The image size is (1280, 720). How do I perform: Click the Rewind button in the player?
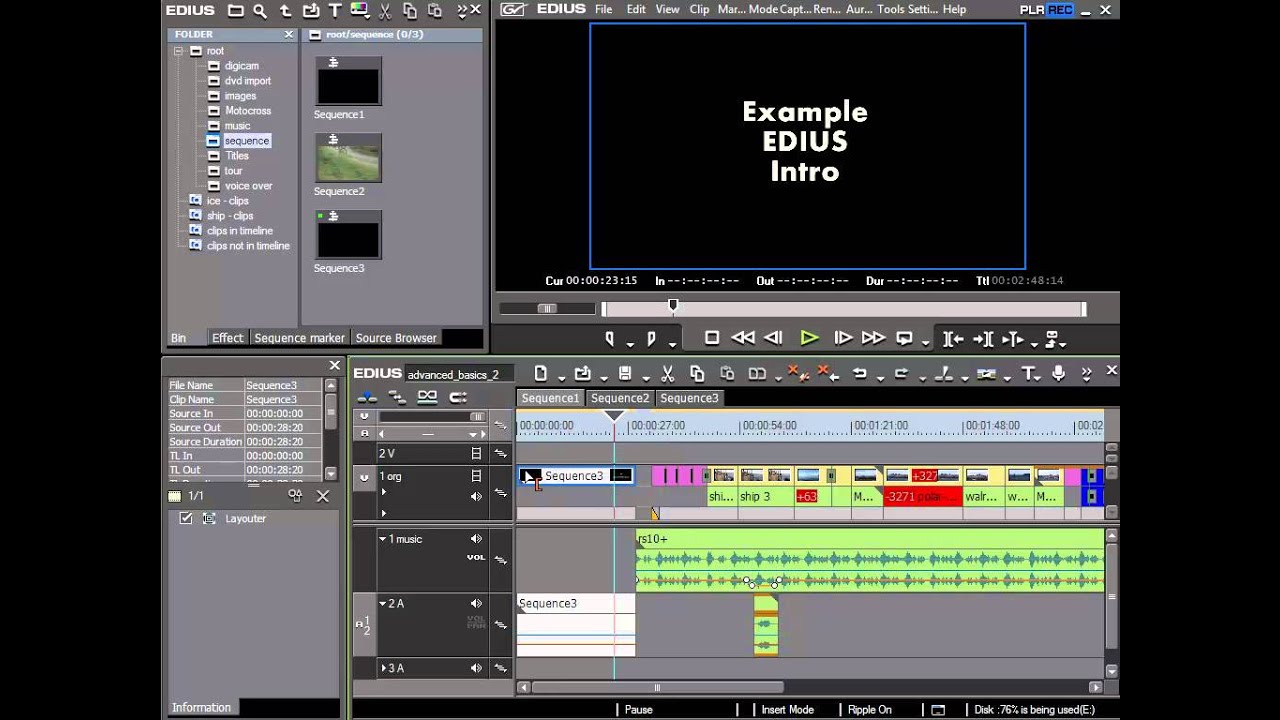click(743, 339)
